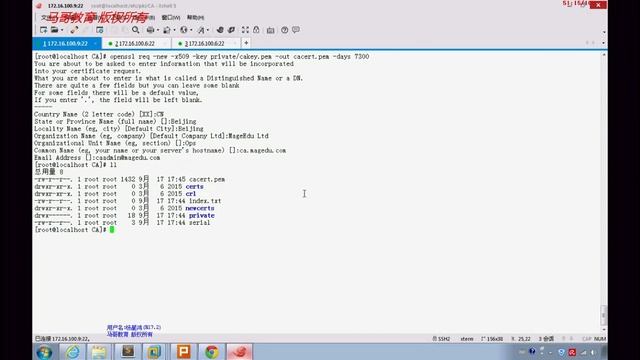Click the globe encoding icon

[184, 30]
